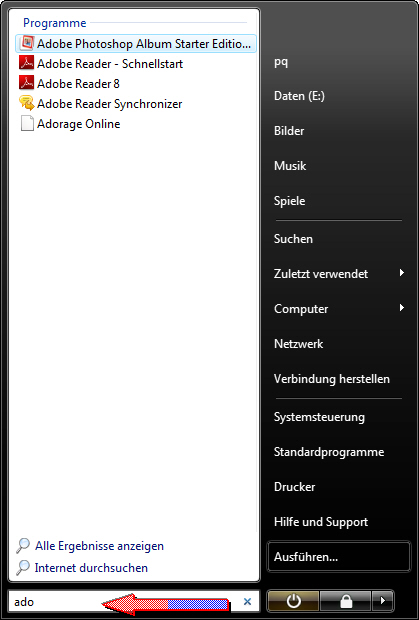Select Netzwerk in the start menu

(298, 344)
